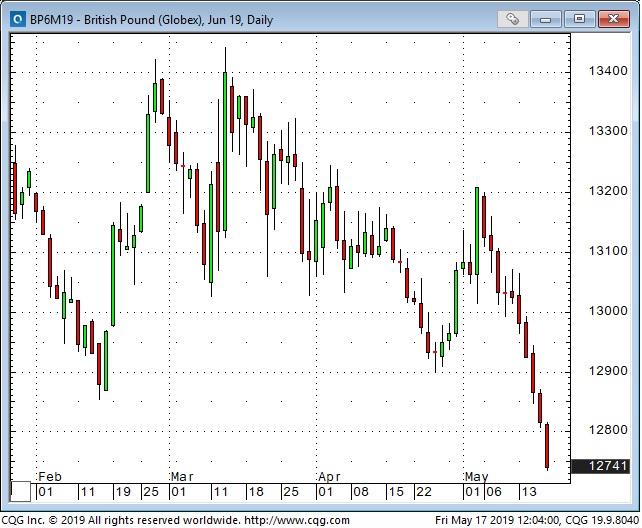642x528 pixels.
Task: Click the tall green candle reaching 13200 in May
Action: click(x=477, y=230)
